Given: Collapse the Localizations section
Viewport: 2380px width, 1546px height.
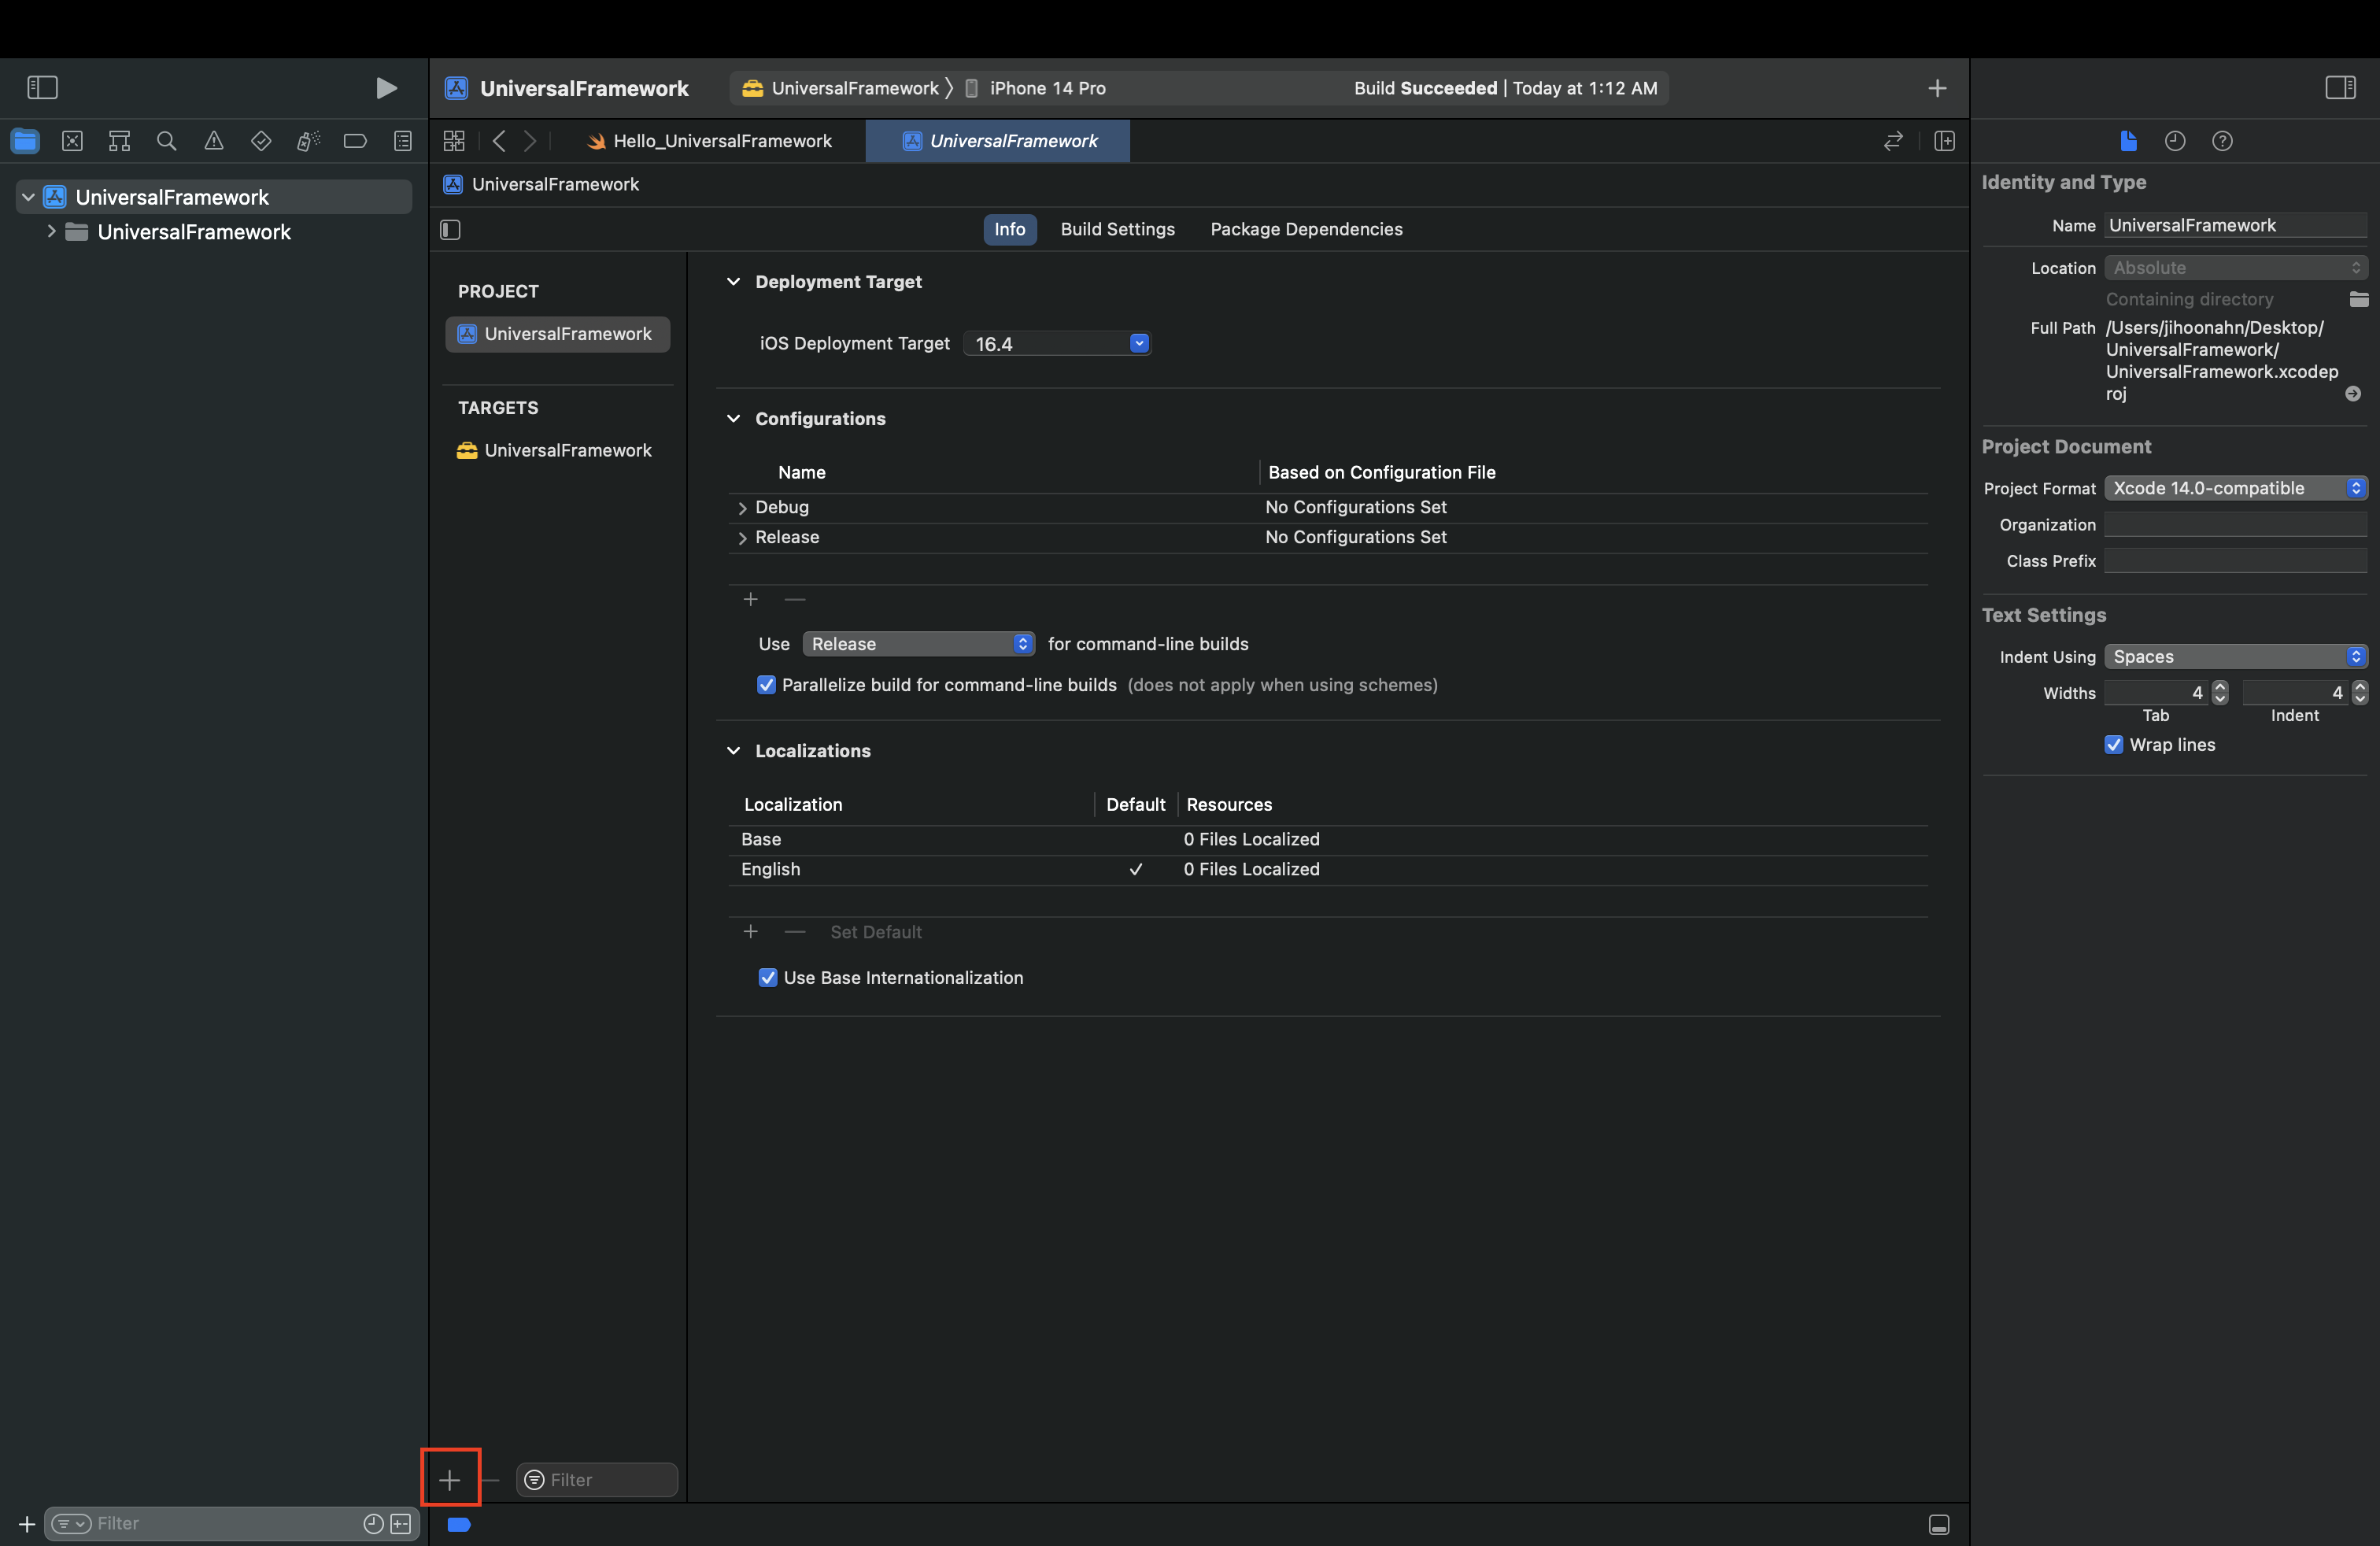Looking at the screenshot, I should tap(733, 751).
